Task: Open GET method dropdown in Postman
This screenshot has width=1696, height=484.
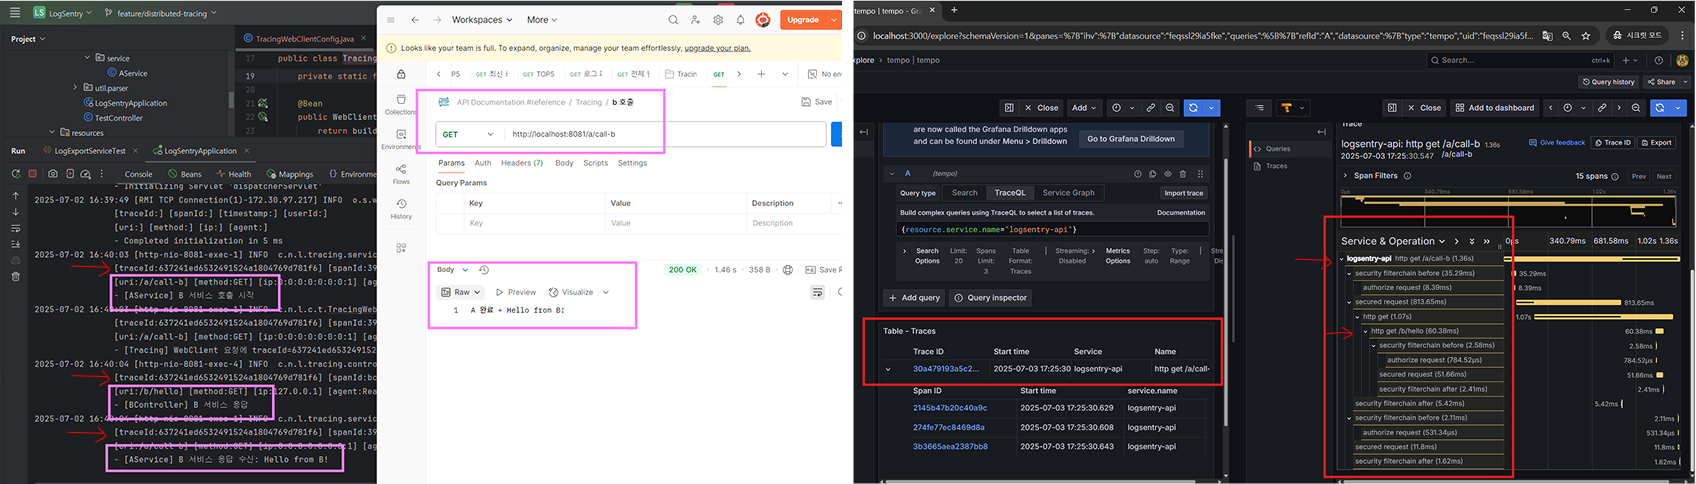Action: point(468,134)
